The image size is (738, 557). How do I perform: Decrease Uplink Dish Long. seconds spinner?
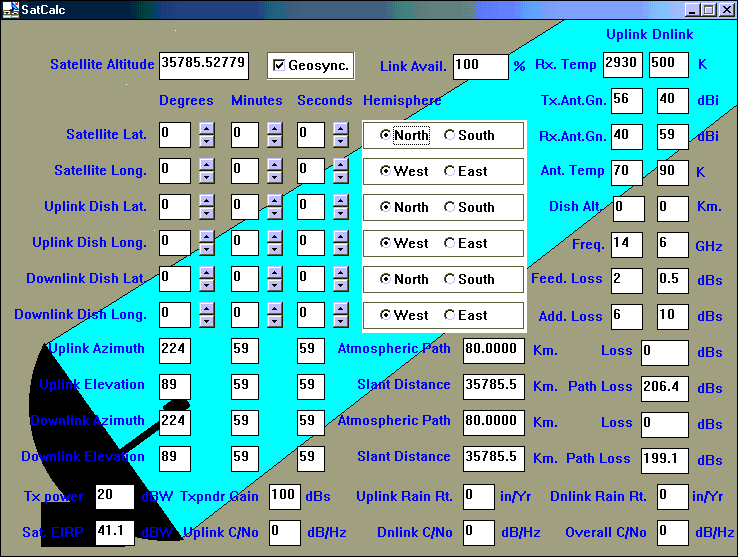[x=340, y=249]
